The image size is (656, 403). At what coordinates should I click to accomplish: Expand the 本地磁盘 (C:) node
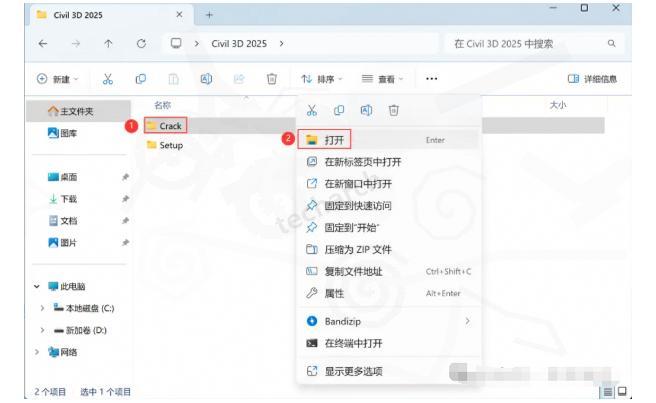click(42, 308)
